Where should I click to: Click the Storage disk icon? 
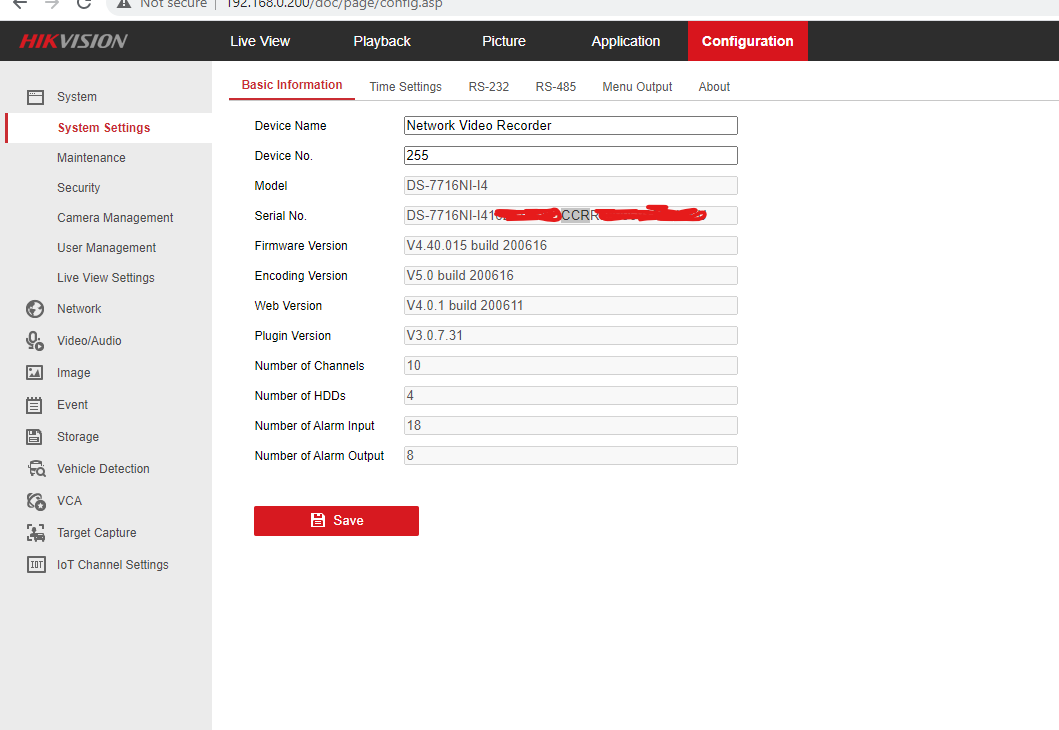click(x=35, y=437)
